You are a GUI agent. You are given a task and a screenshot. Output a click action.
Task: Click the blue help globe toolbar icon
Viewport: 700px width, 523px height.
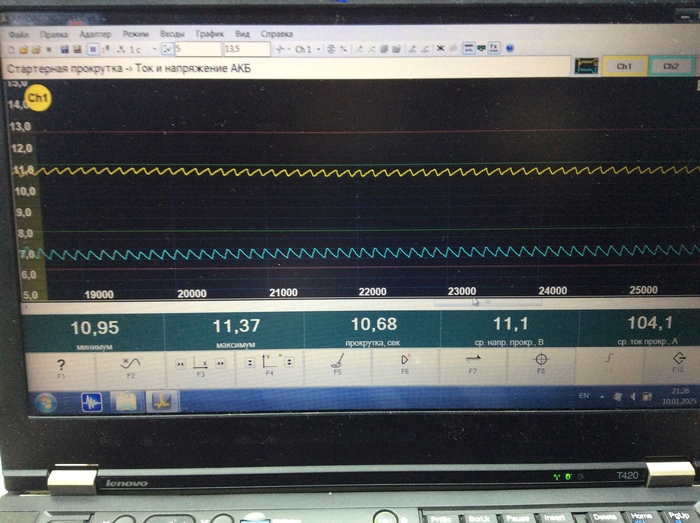pos(509,48)
